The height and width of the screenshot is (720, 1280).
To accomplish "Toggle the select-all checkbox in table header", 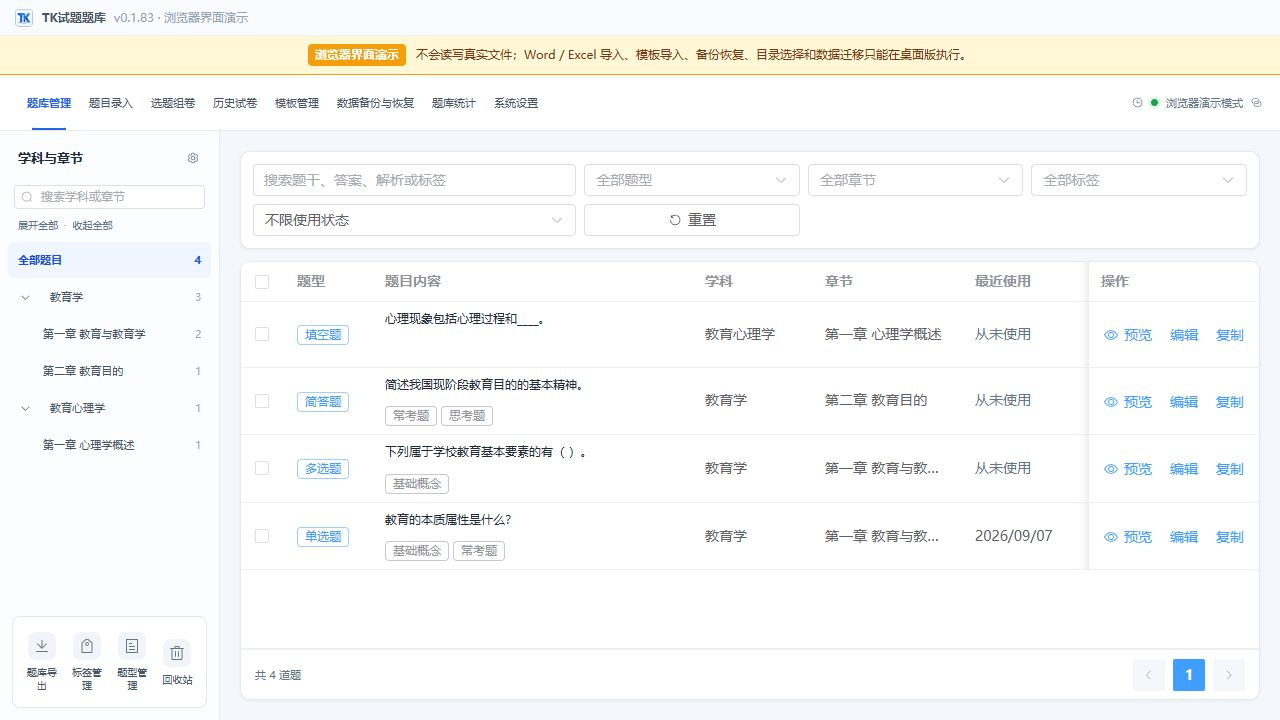I will (x=262, y=282).
